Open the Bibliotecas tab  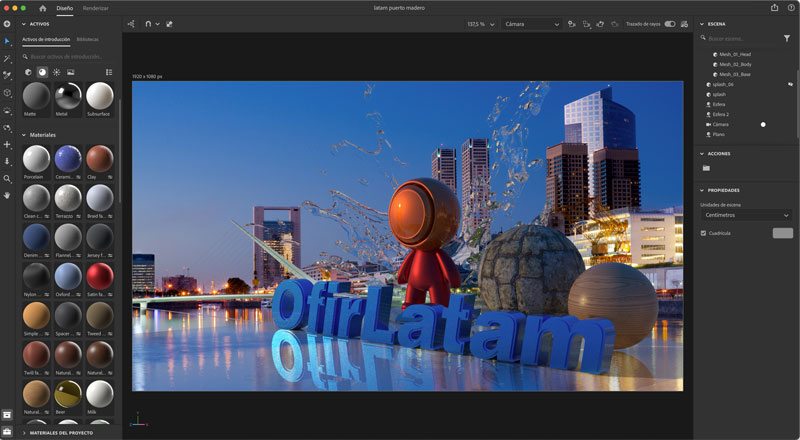(x=88, y=39)
